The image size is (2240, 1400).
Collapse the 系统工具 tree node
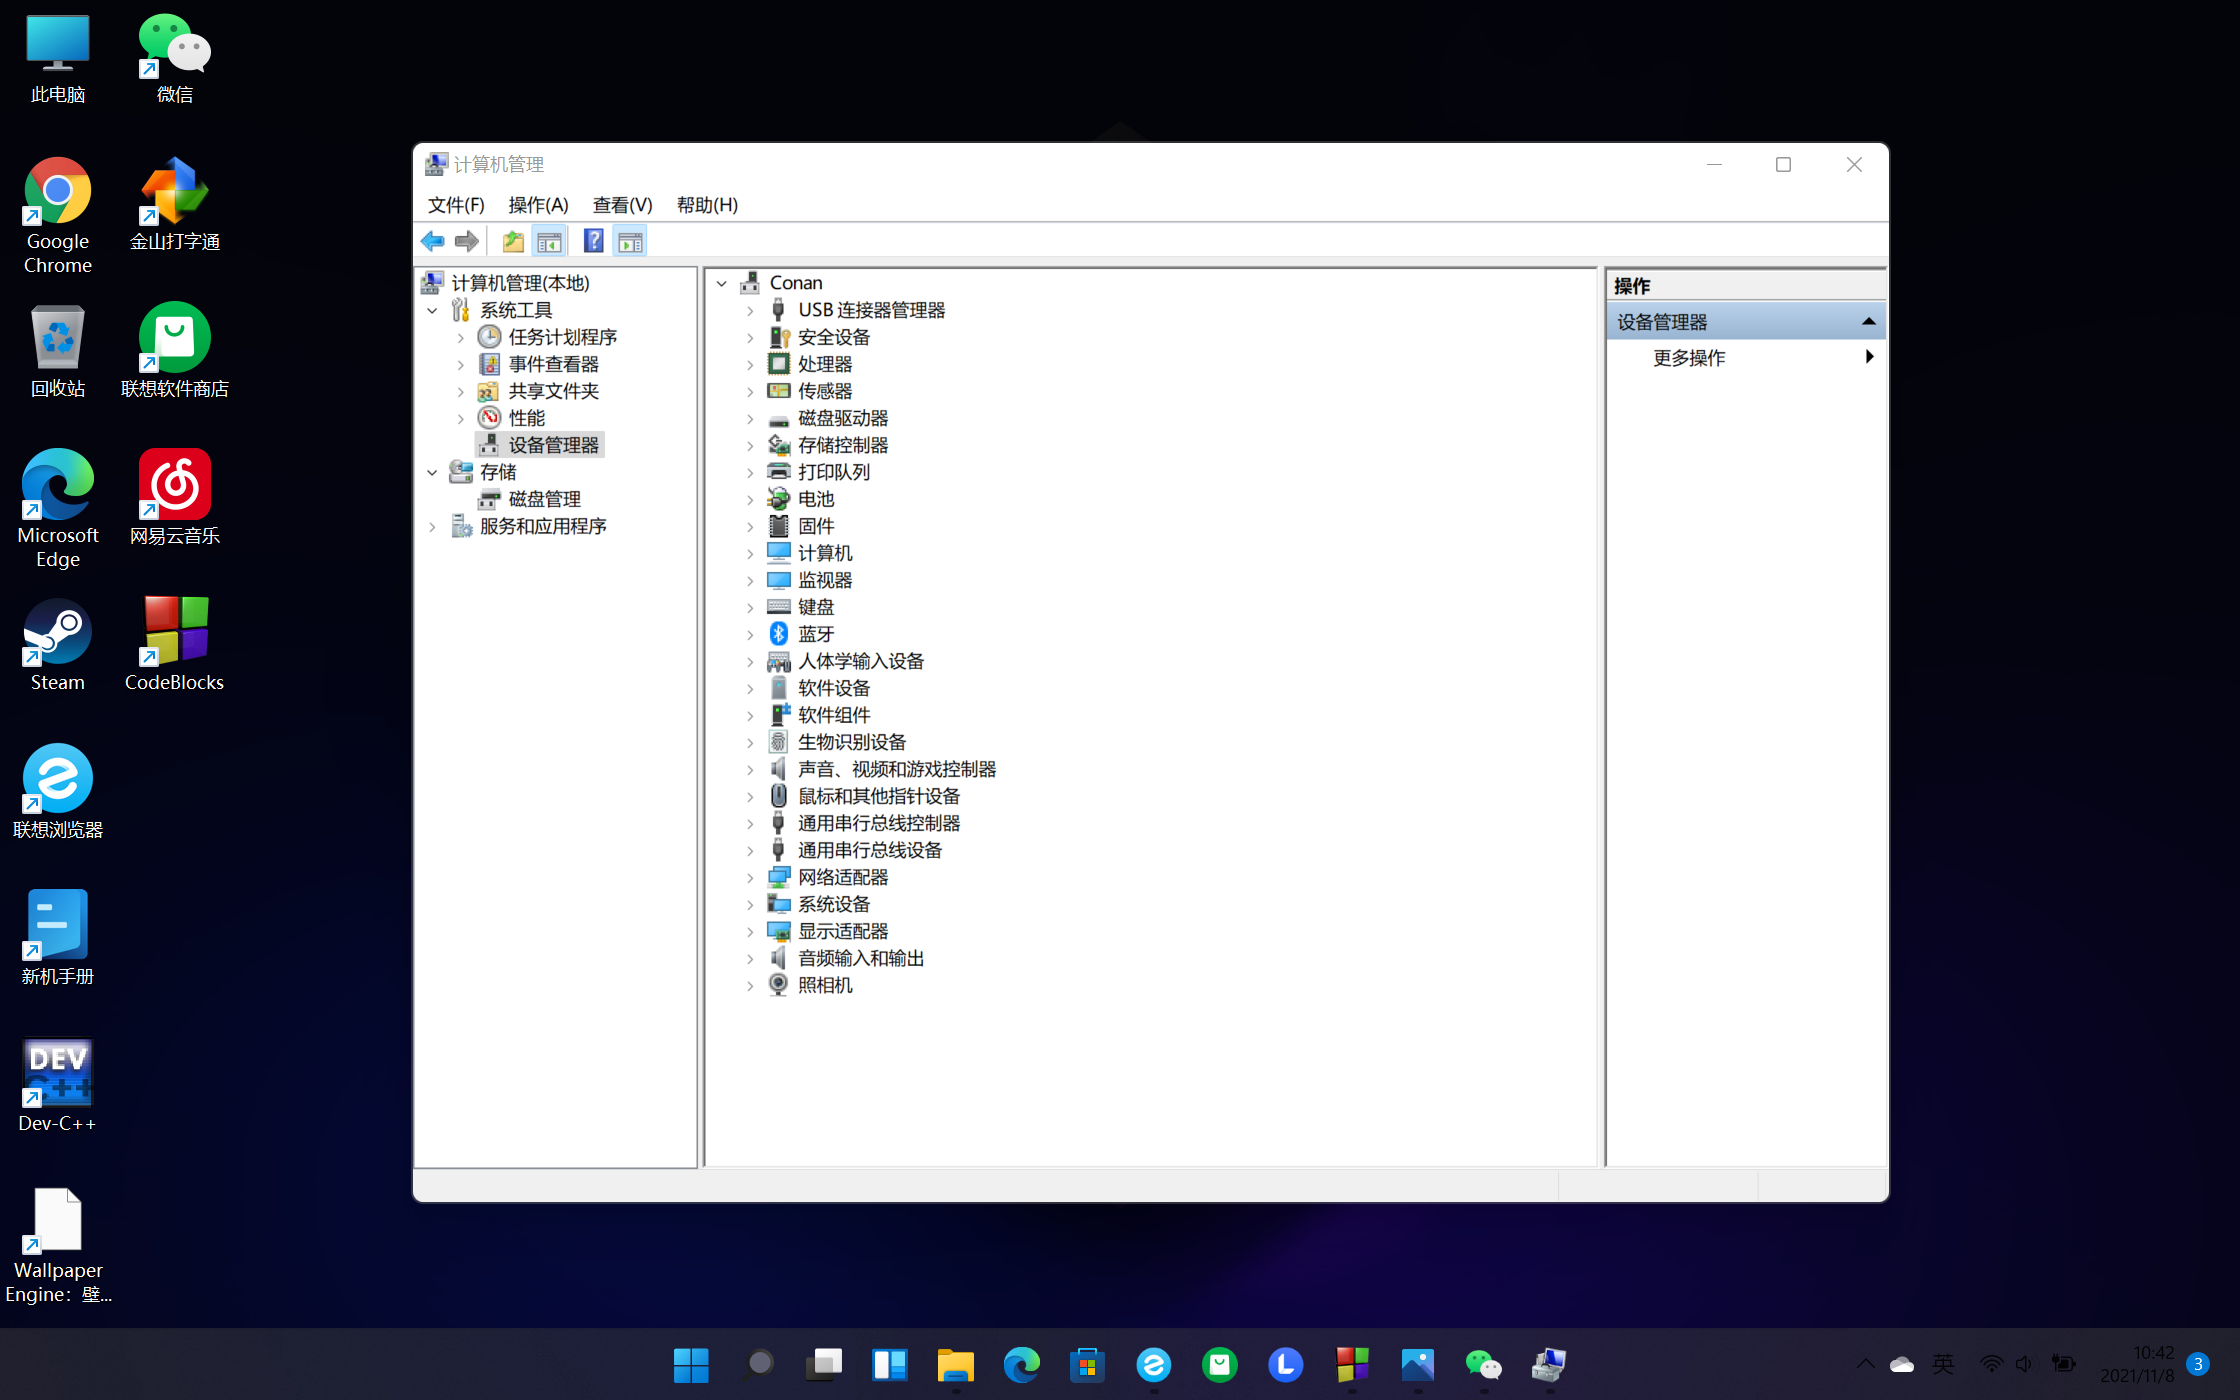click(432, 311)
